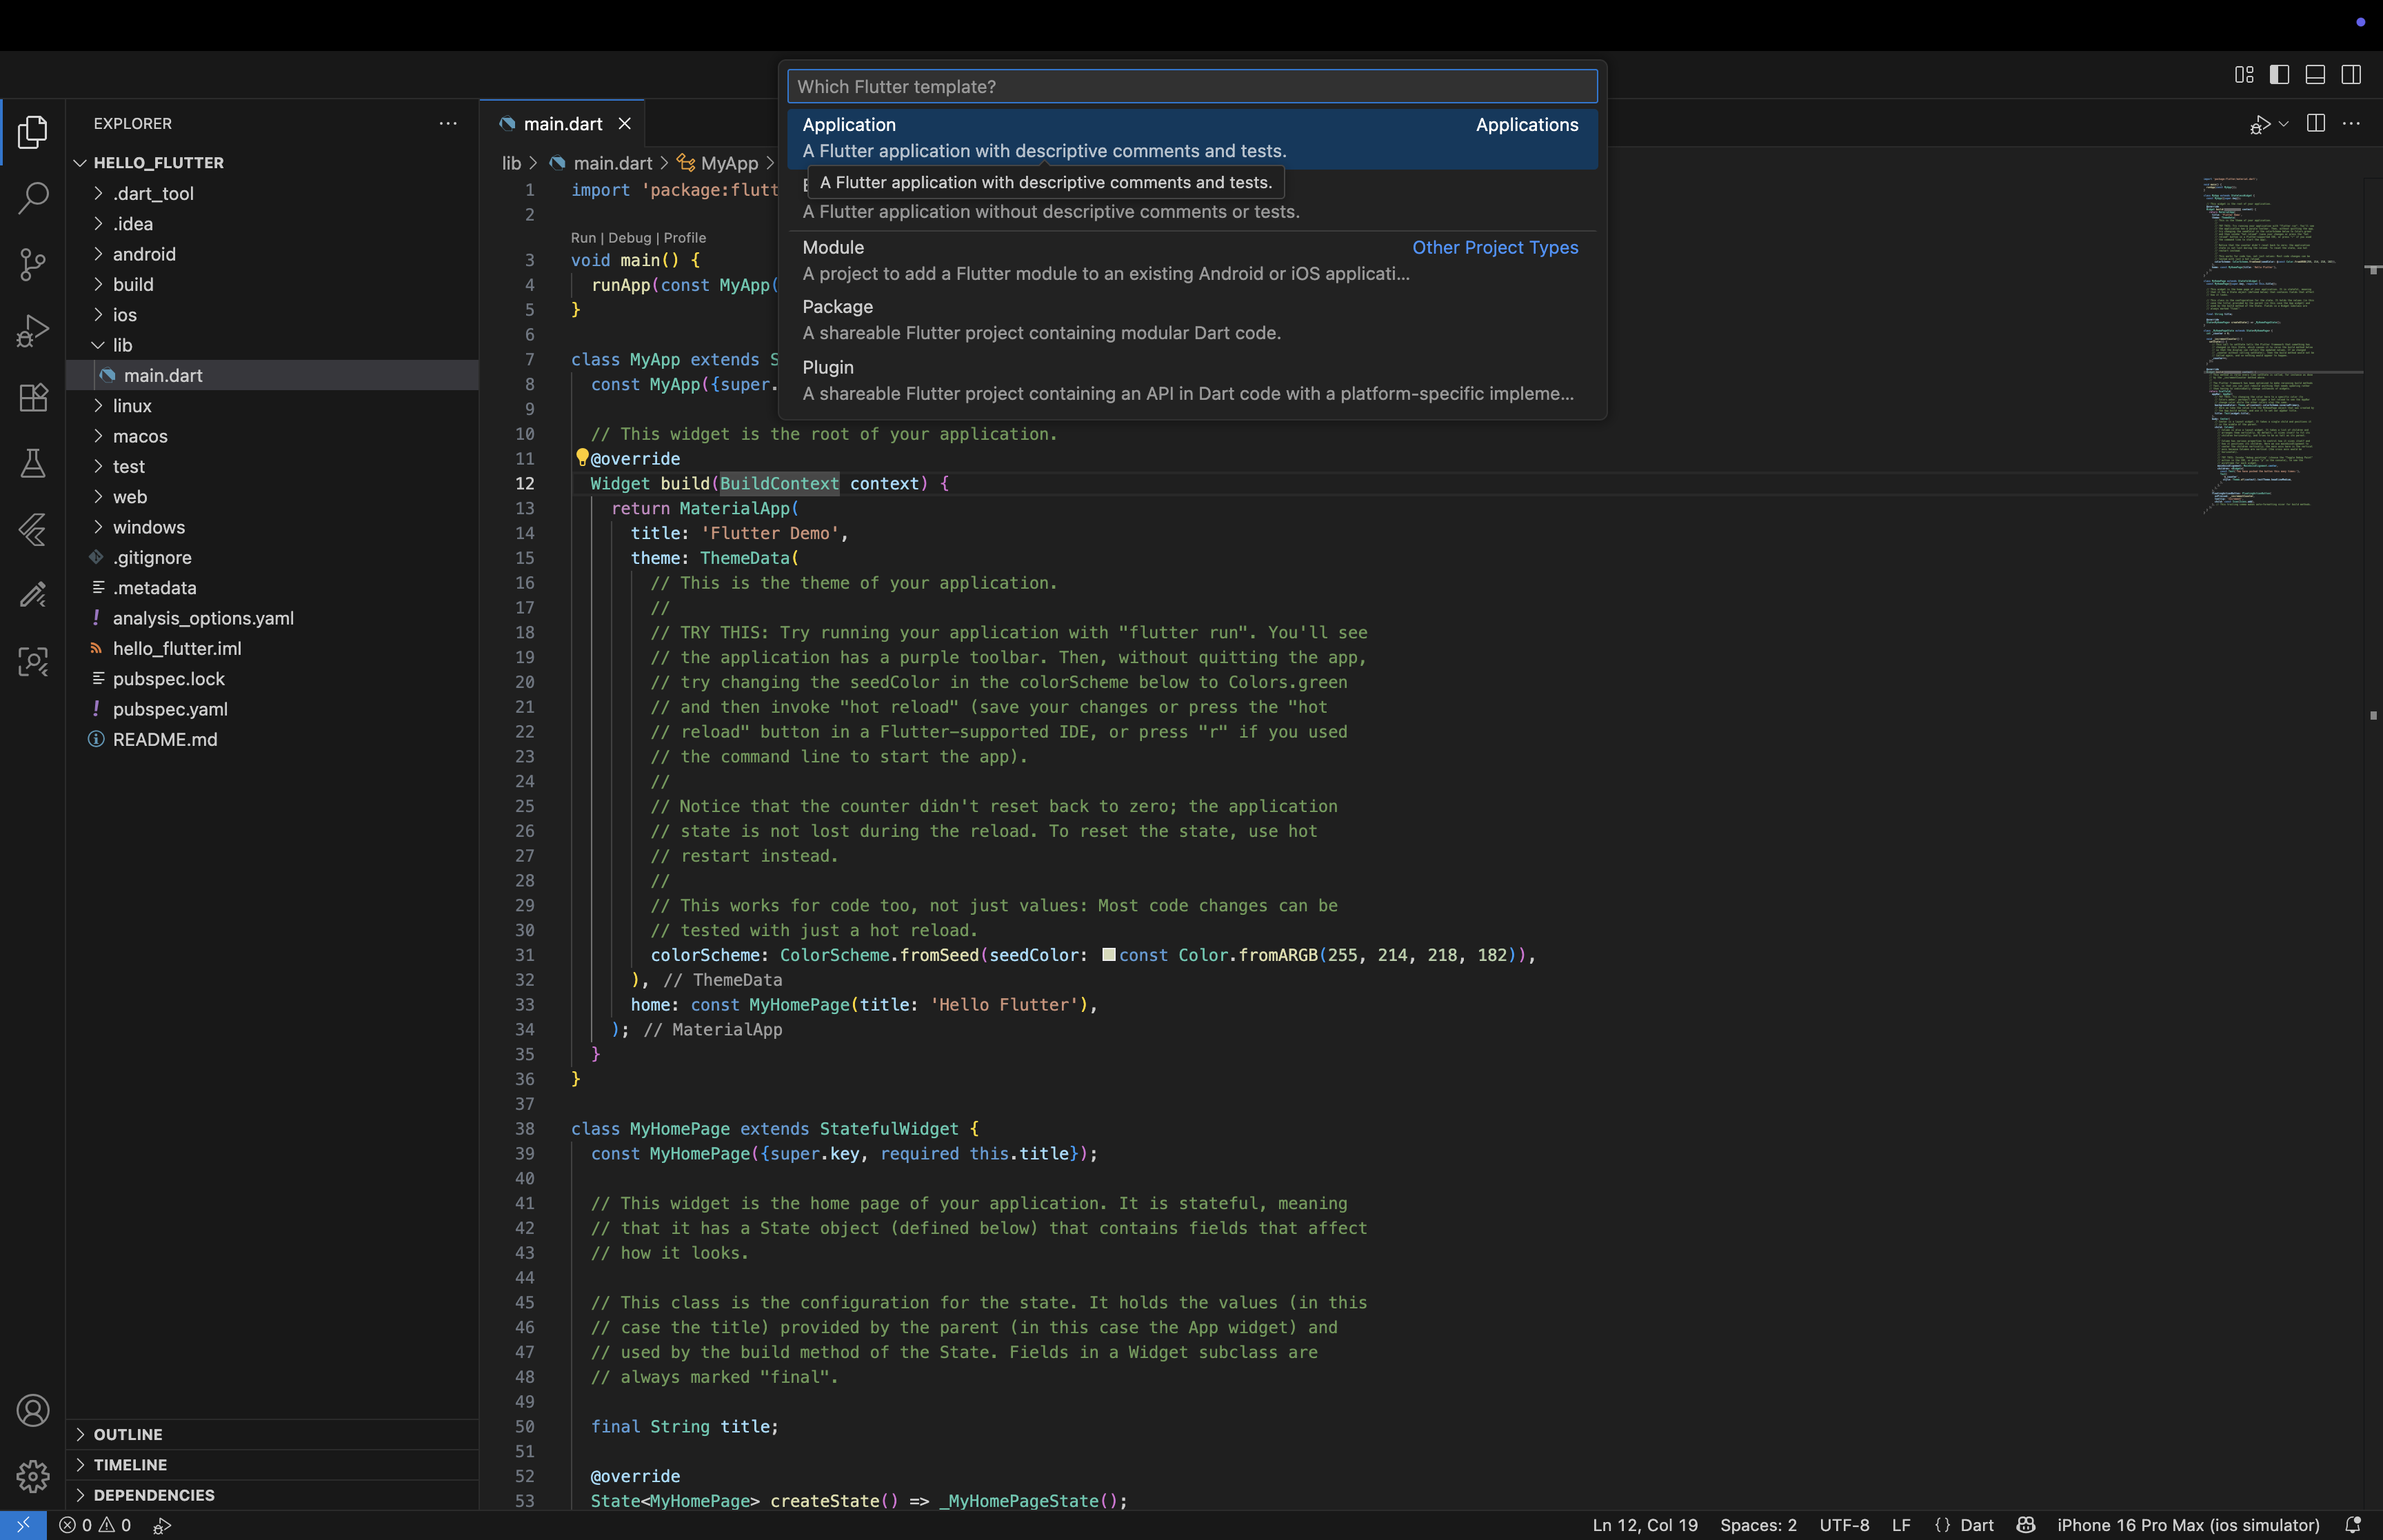Click the debug launch icon in status bar
This screenshot has height=1540, width=2383.
(x=162, y=1525)
